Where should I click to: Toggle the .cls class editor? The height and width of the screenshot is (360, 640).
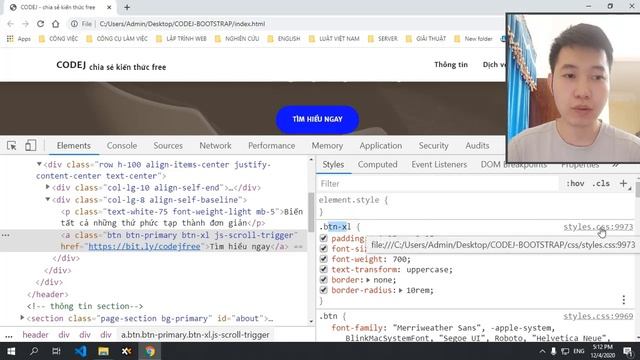click(601, 184)
